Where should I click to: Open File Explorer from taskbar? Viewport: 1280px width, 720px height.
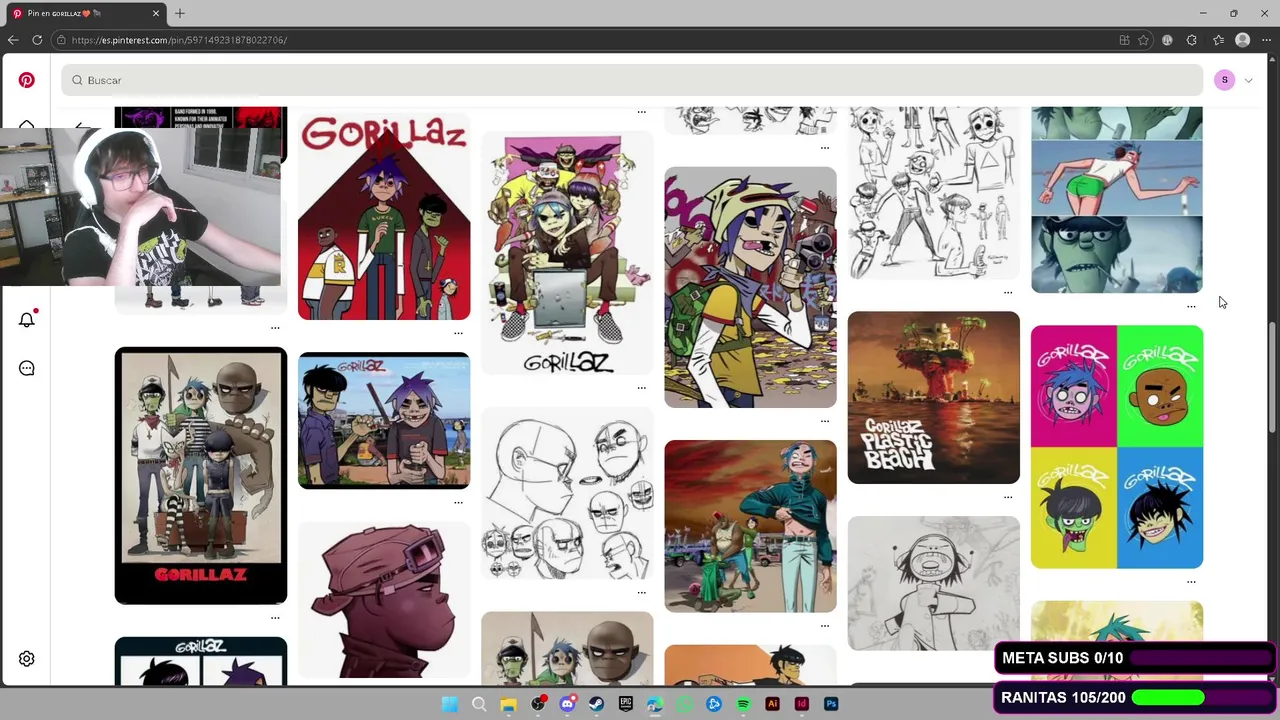click(x=508, y=704)
